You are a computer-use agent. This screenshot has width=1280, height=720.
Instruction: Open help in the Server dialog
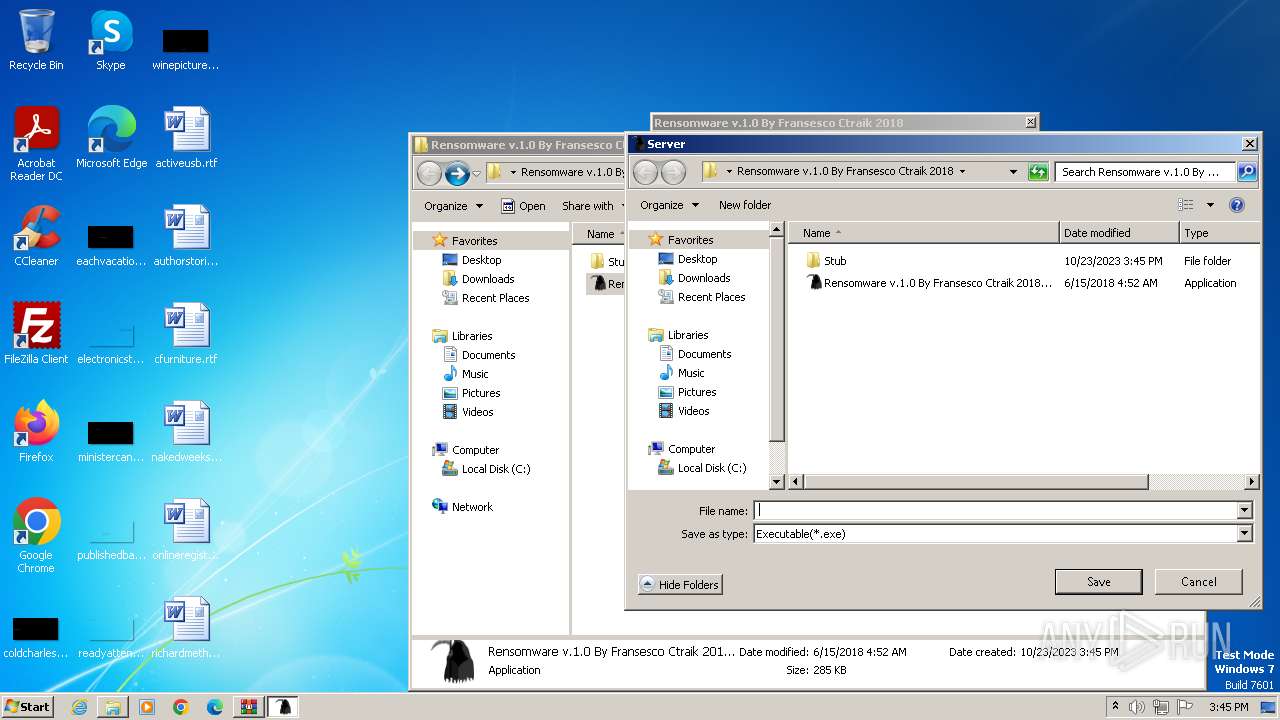1237,205
